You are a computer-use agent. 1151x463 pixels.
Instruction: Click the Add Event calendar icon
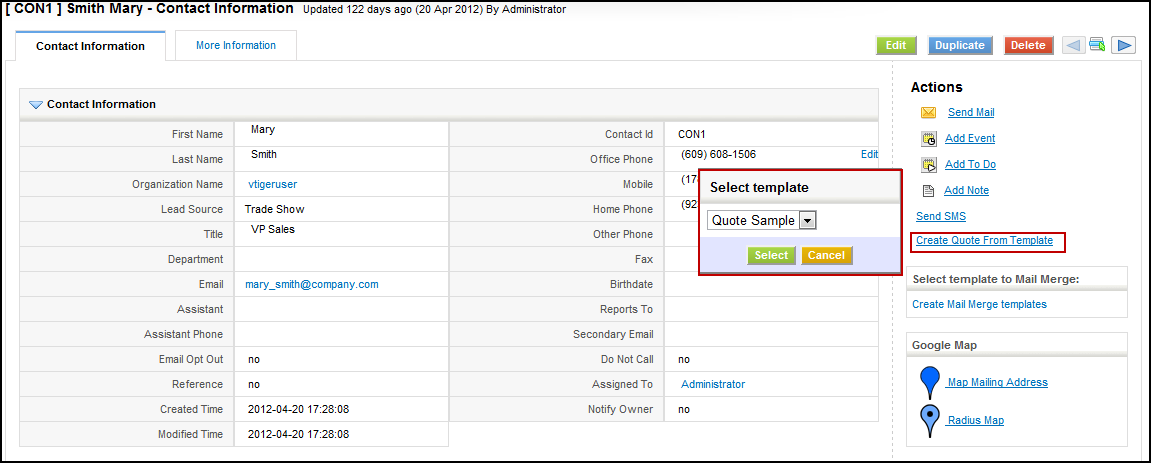(x=928, y=139)
